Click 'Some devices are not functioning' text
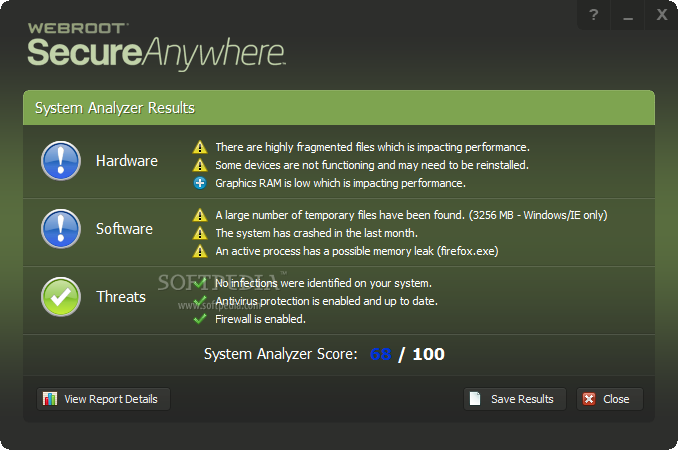678x450 pixels. click(372, 165)
